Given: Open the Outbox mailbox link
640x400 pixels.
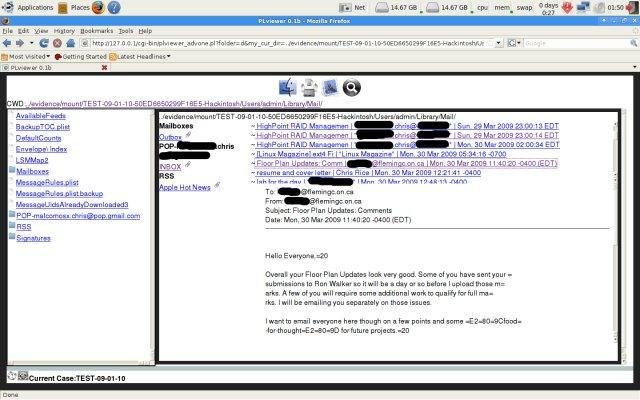Looking at the screenshot, I should click(170, 137).
